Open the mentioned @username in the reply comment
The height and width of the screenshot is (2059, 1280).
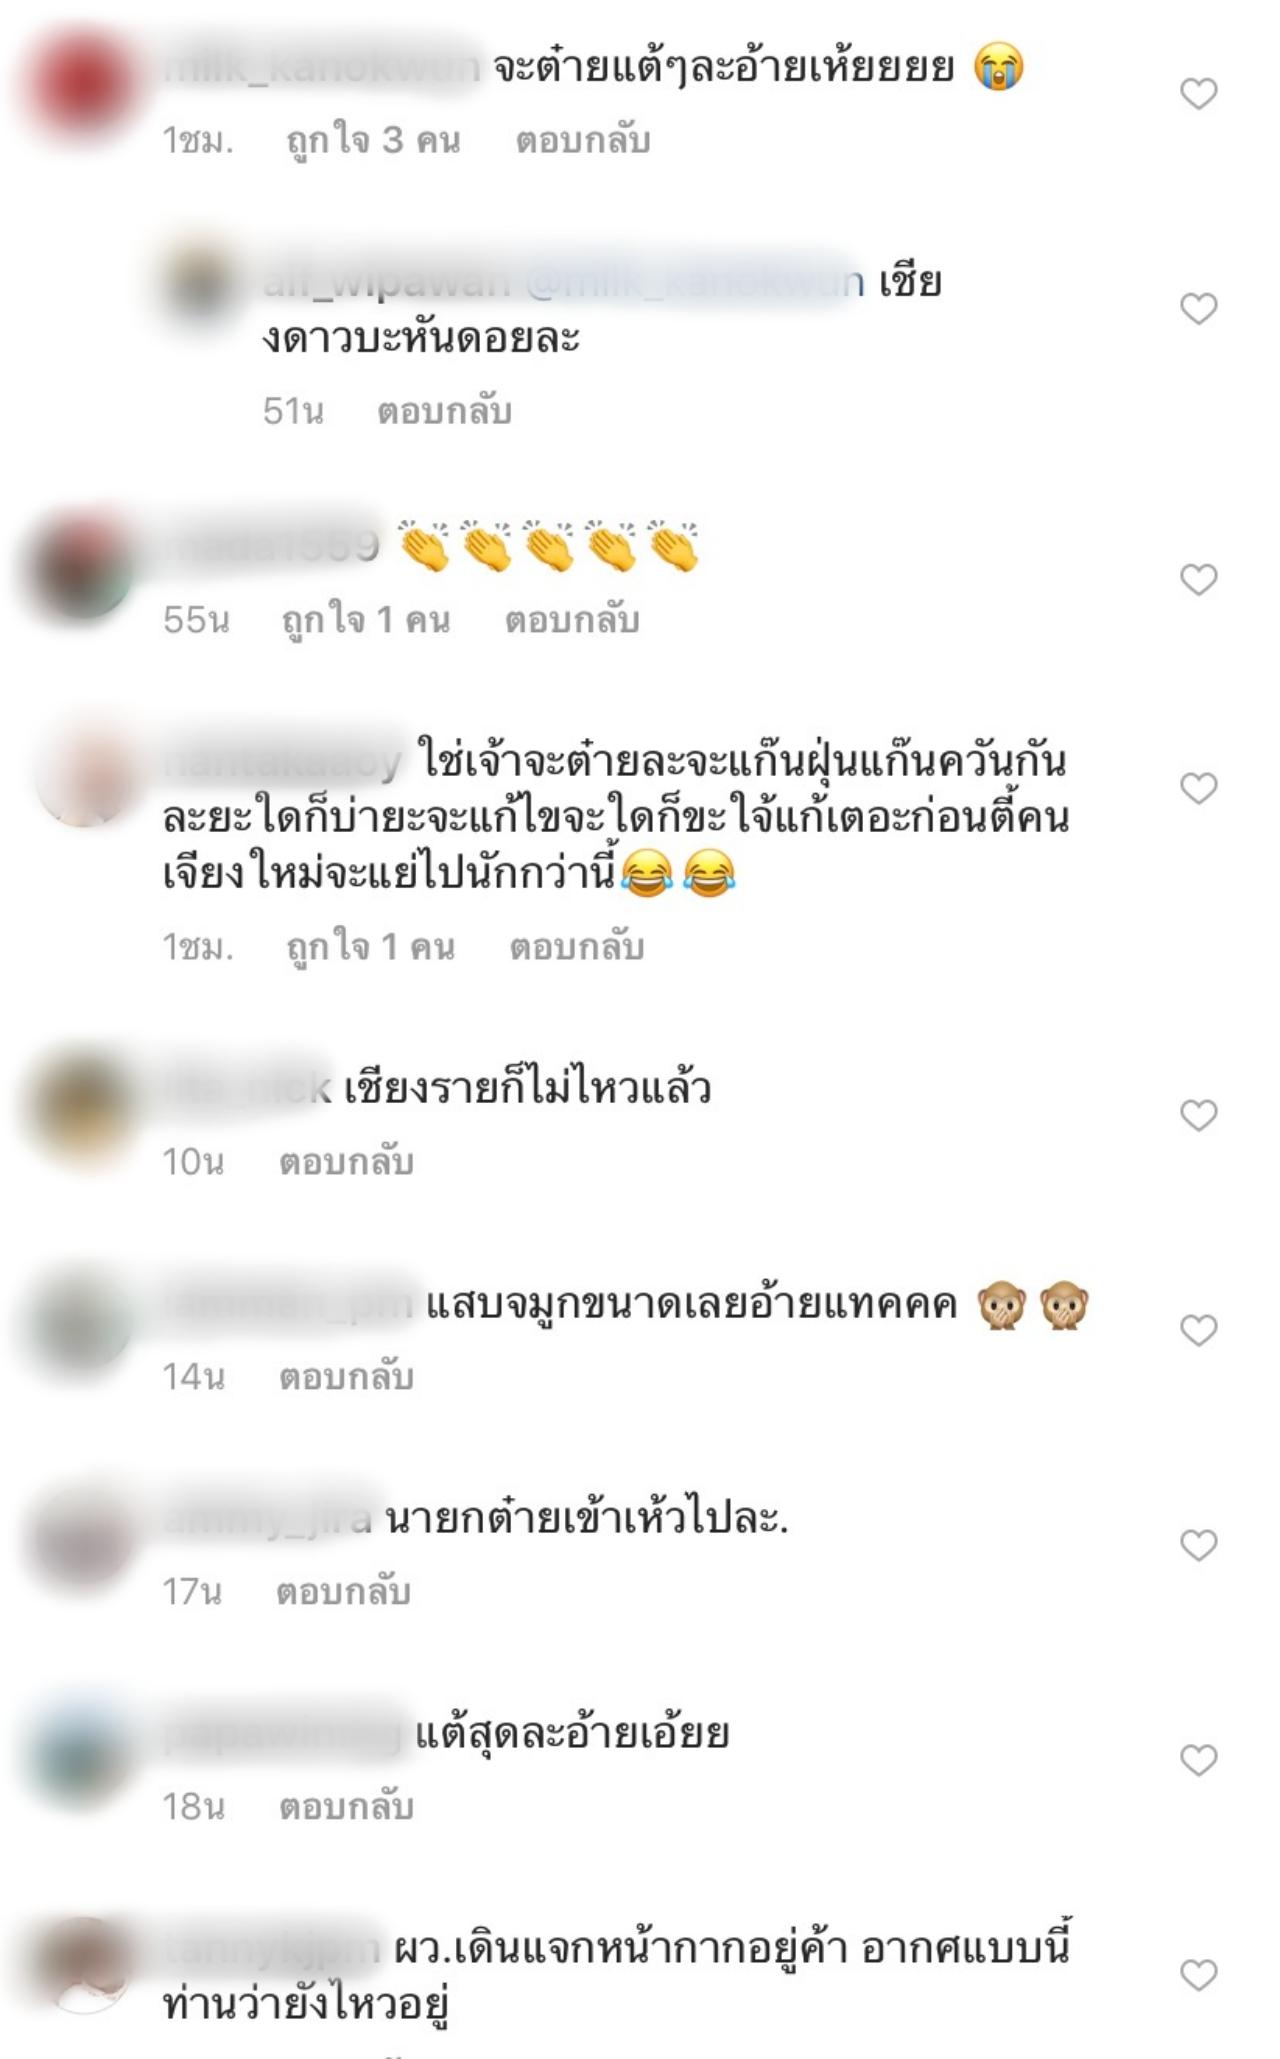693,283
